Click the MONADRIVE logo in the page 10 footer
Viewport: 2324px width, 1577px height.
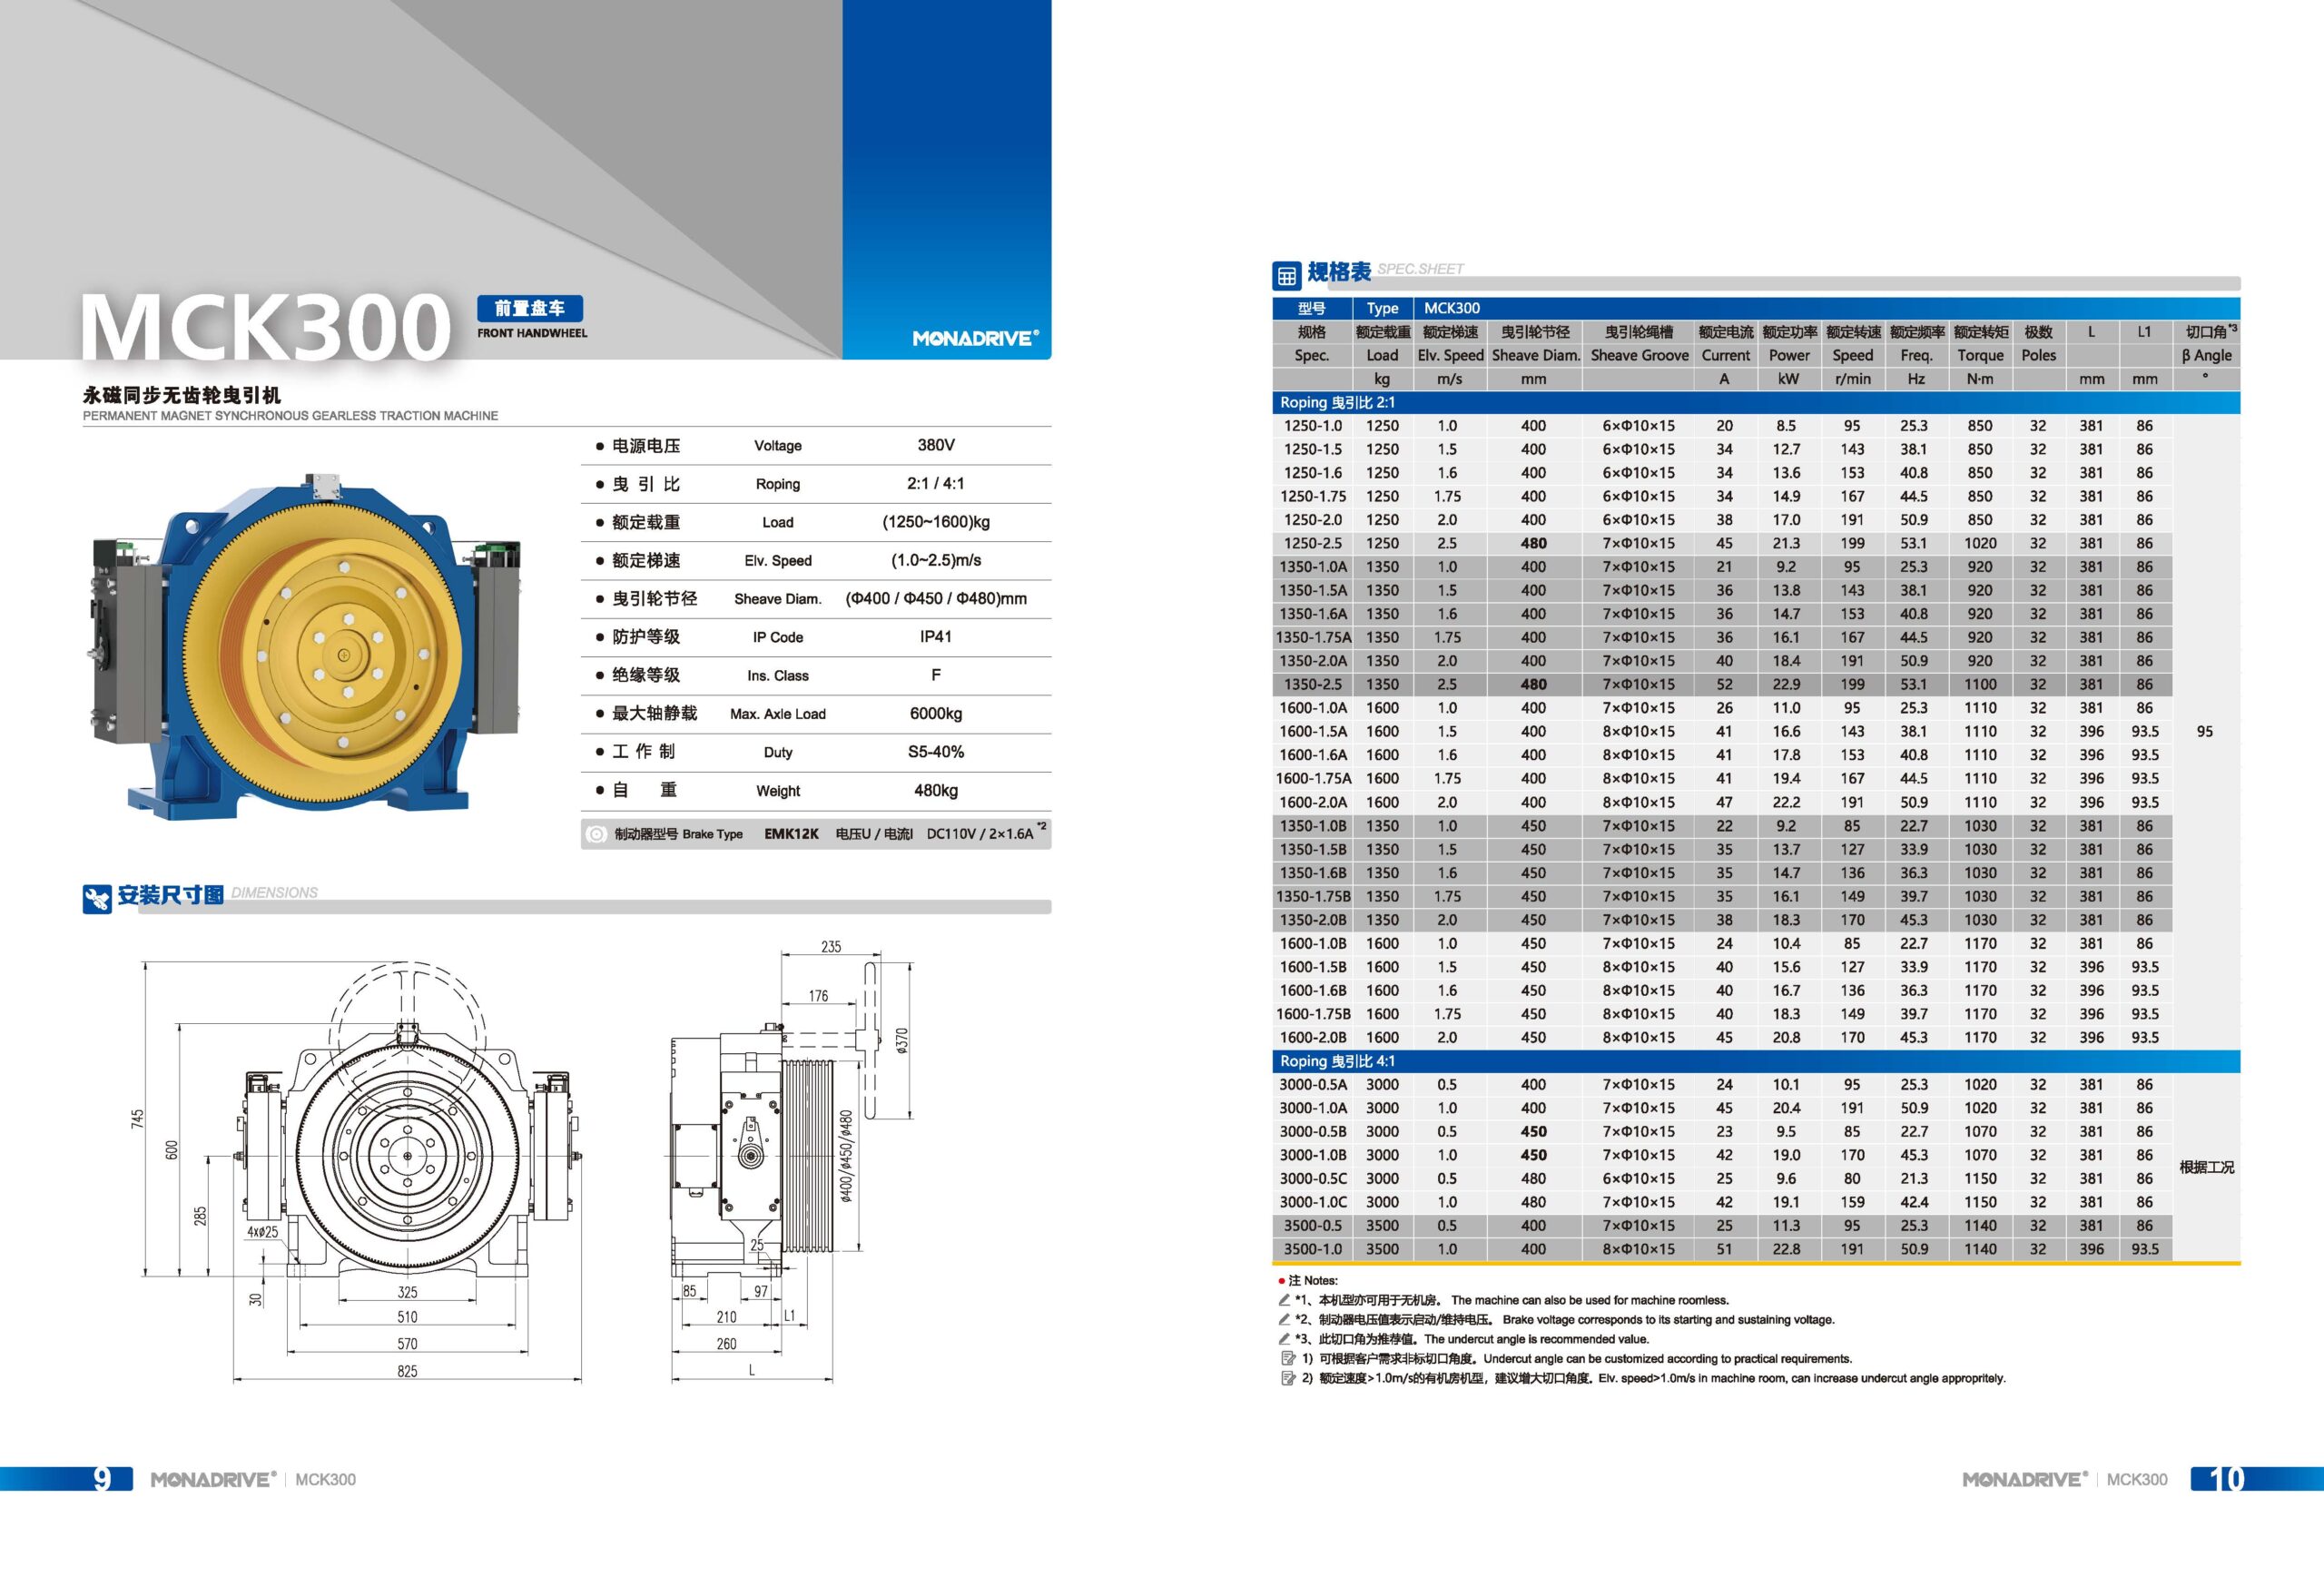click(x=2025, y=1479)
